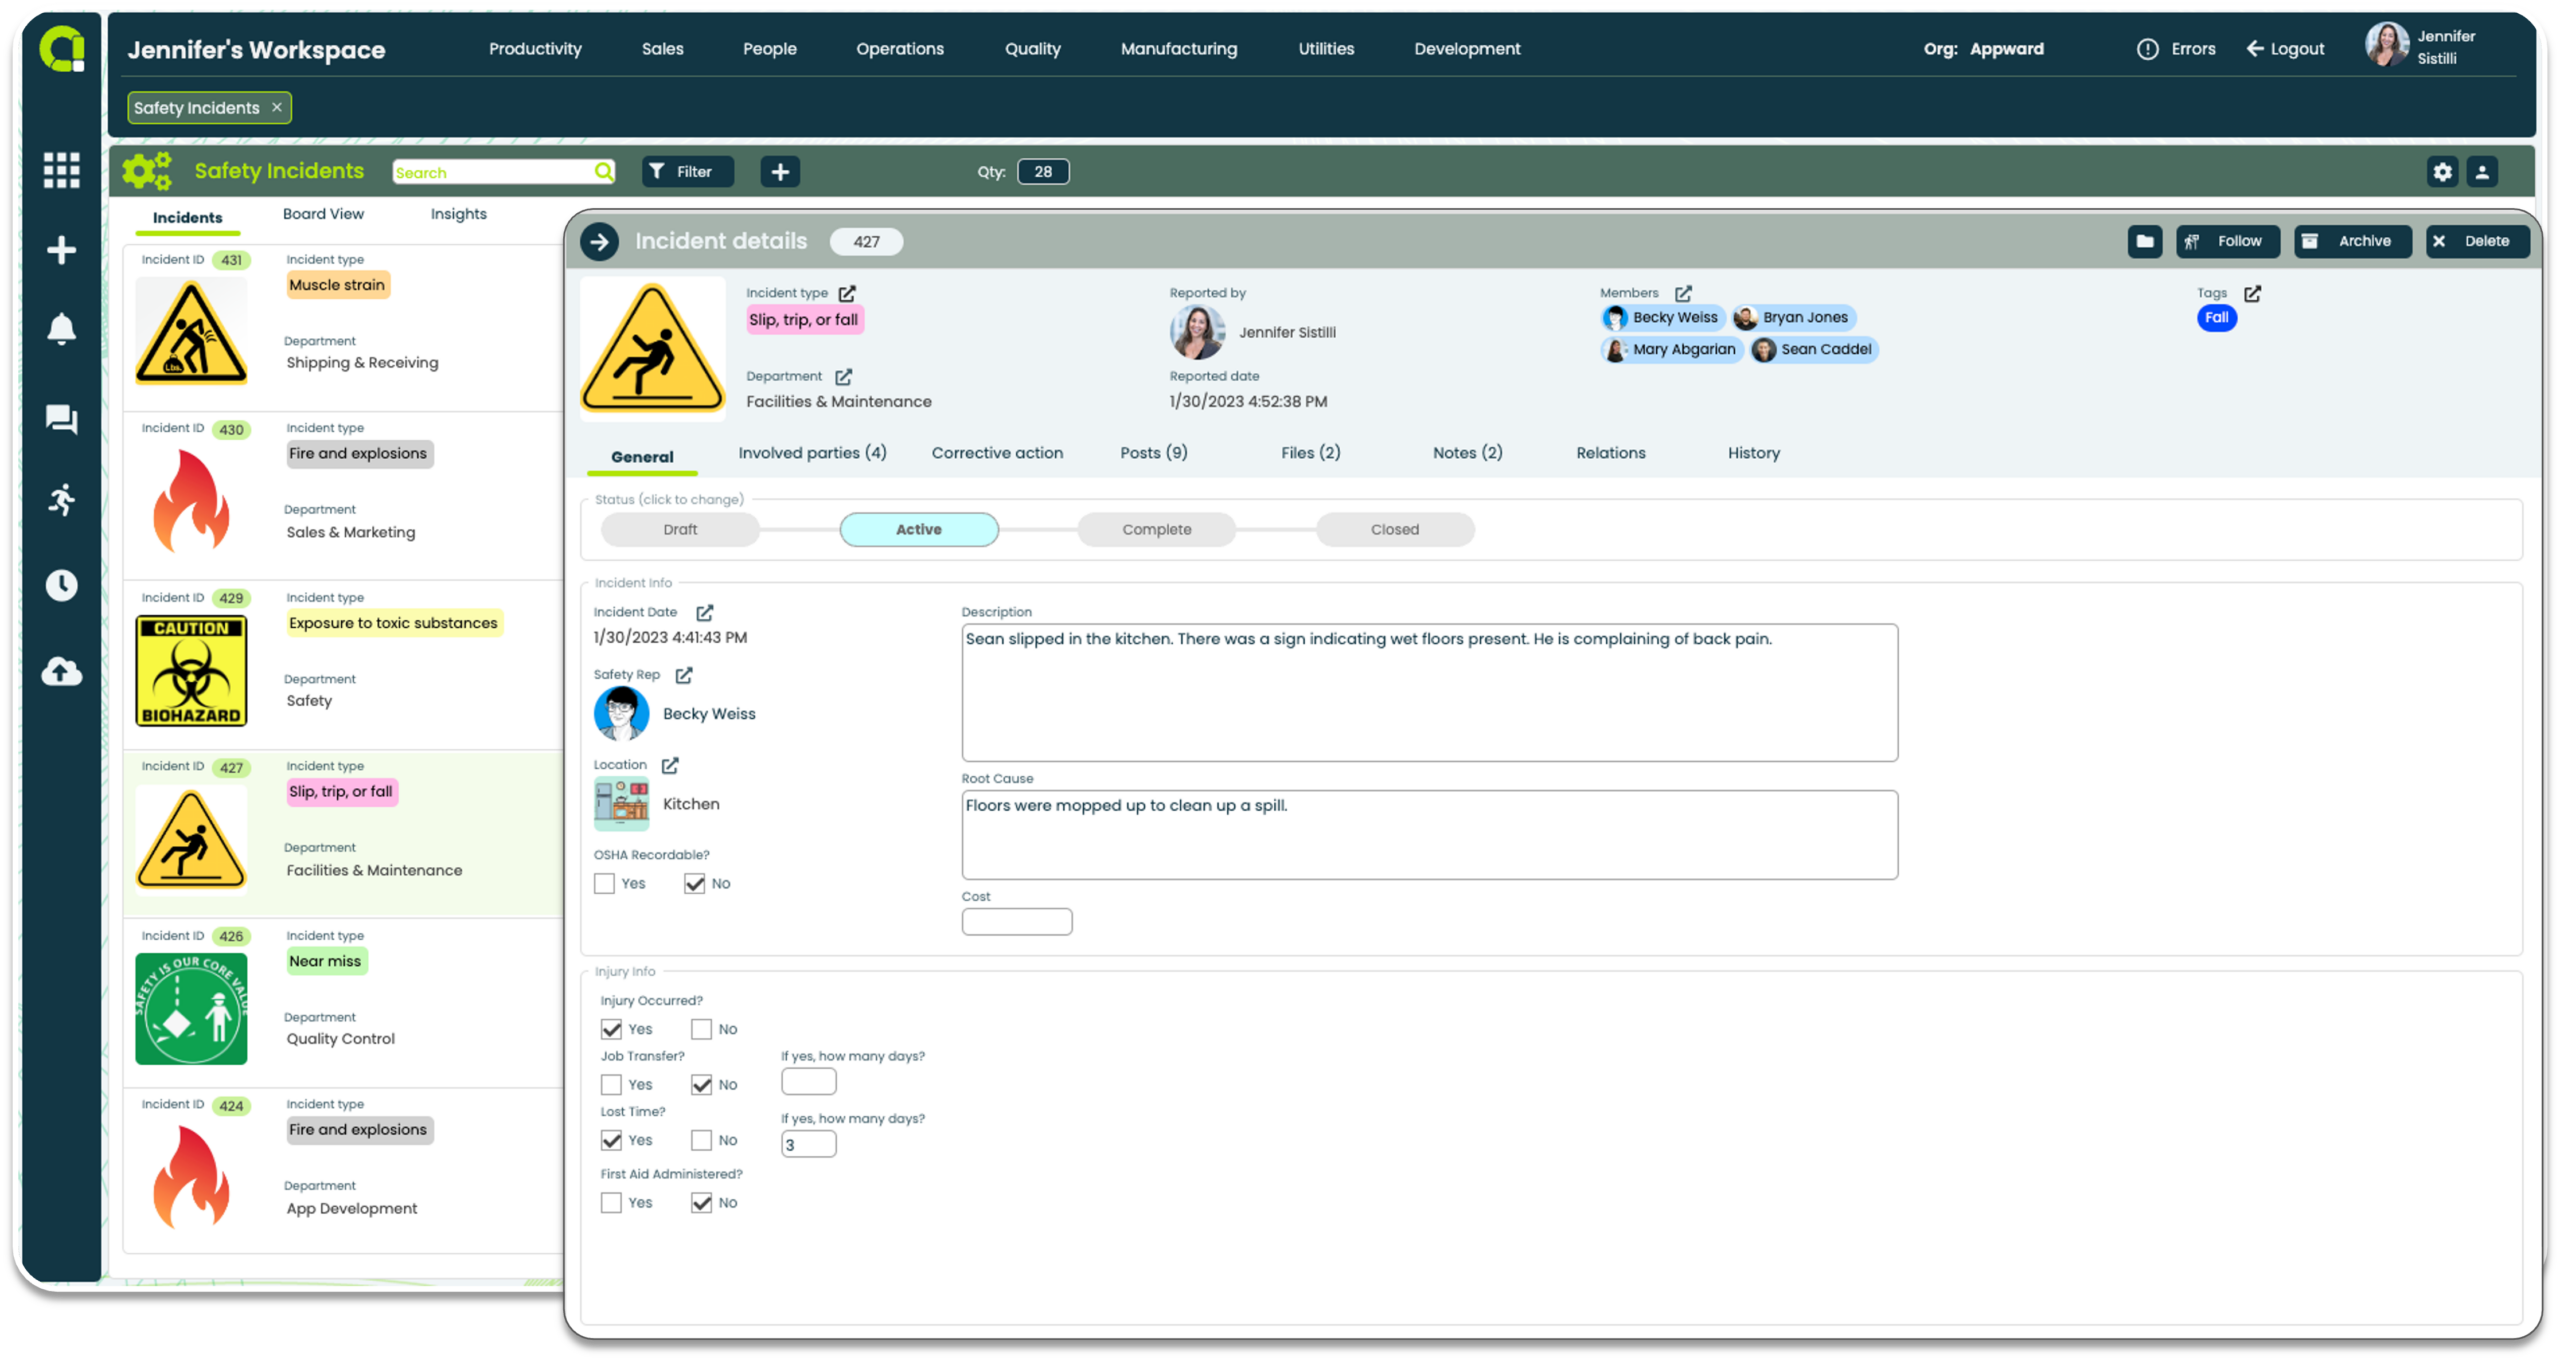
Task: Click the Filter icon in toolbar
Action: click(682, 171)
